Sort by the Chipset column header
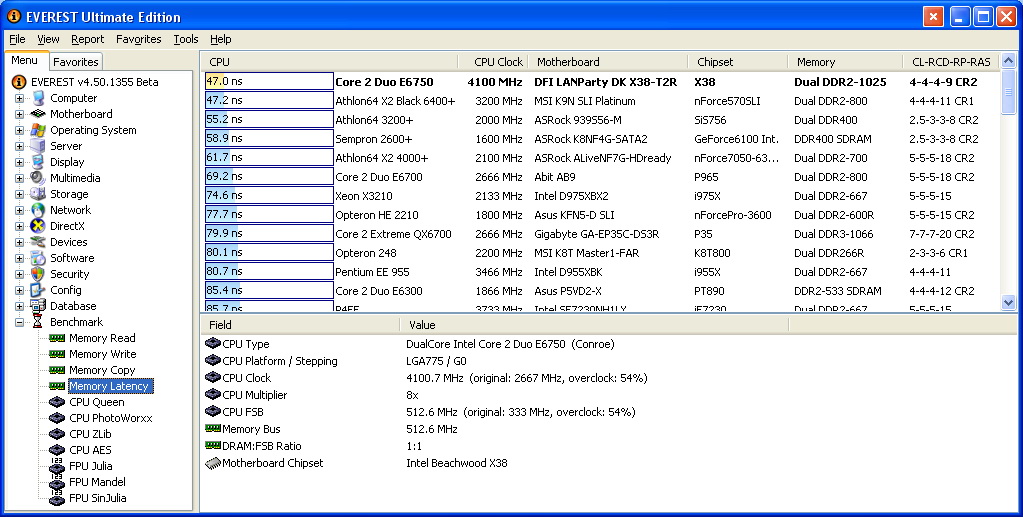This screenshot has width=1023, height=517. 737,62
